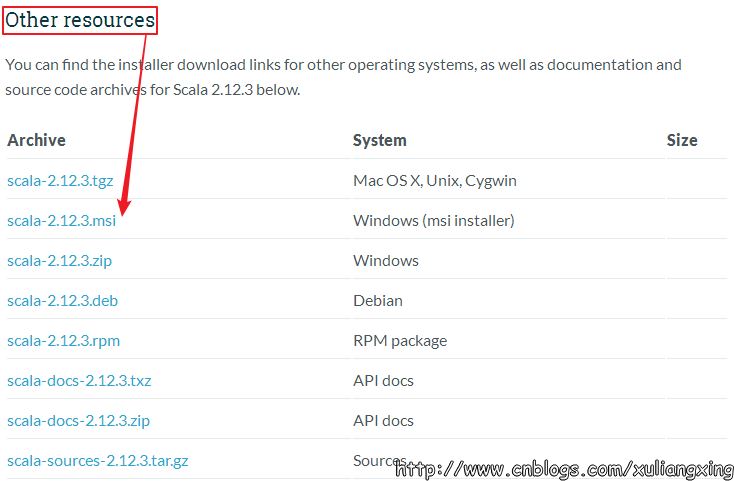Open the scala-2.12.3.zip download link
Screen dimensions: 734x481
59,261
